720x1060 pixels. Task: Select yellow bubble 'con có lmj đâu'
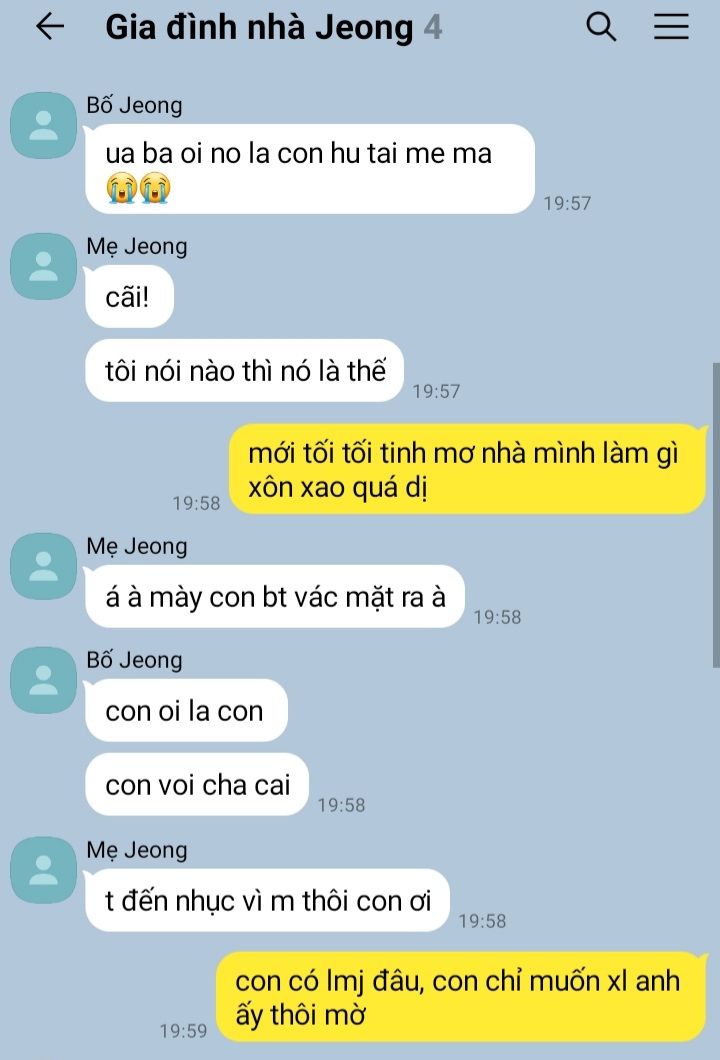click(460, 997)
